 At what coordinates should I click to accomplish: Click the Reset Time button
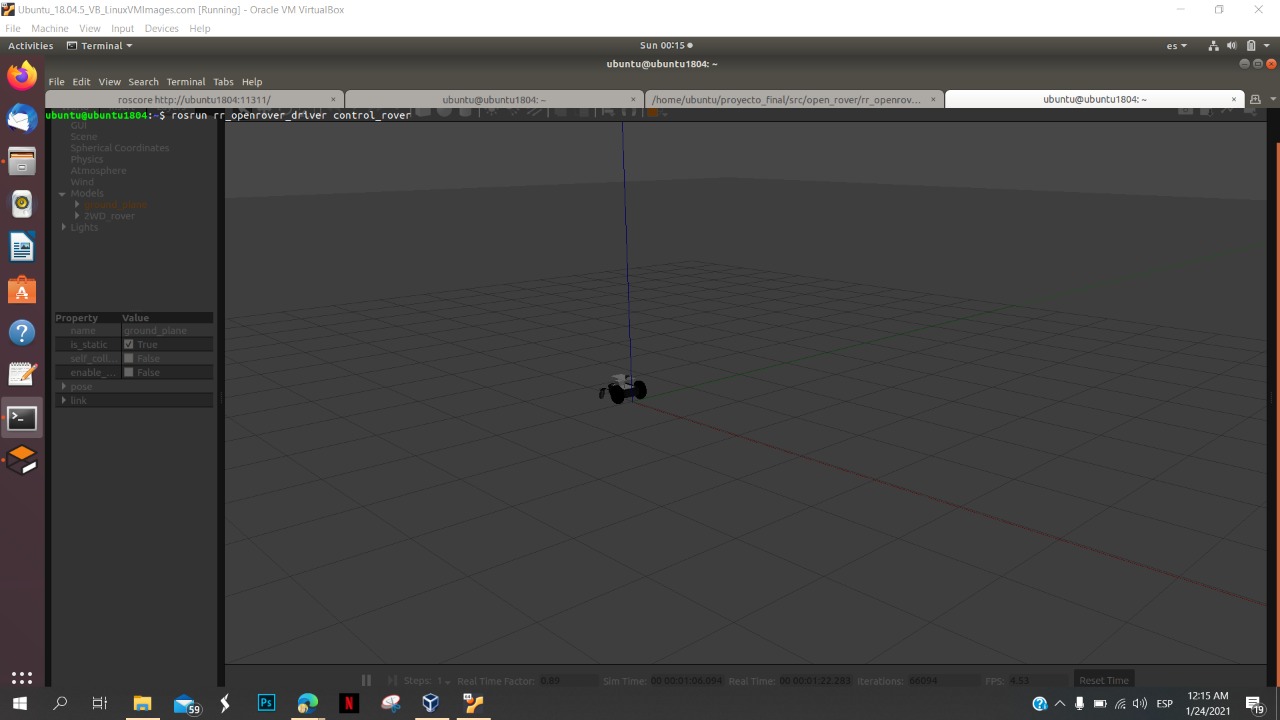pos(1104,680)
